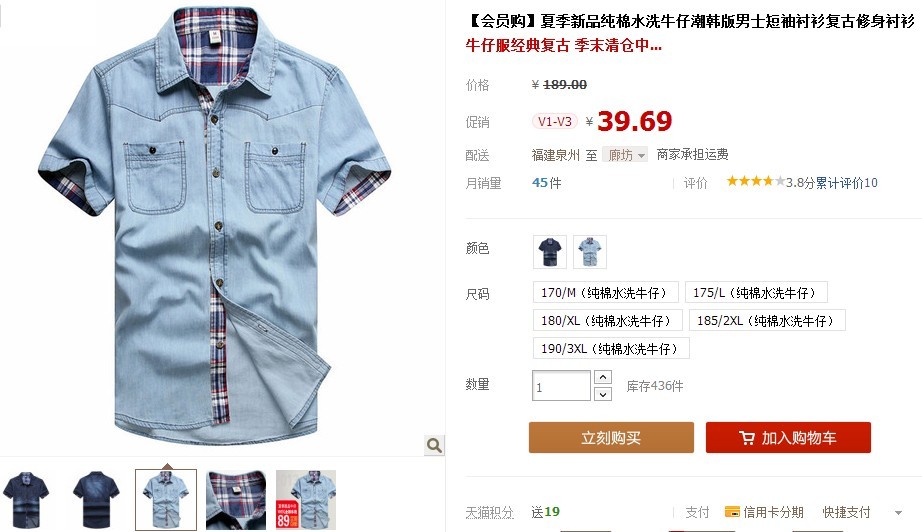Select size 170/M

click(x=606, y=292)
